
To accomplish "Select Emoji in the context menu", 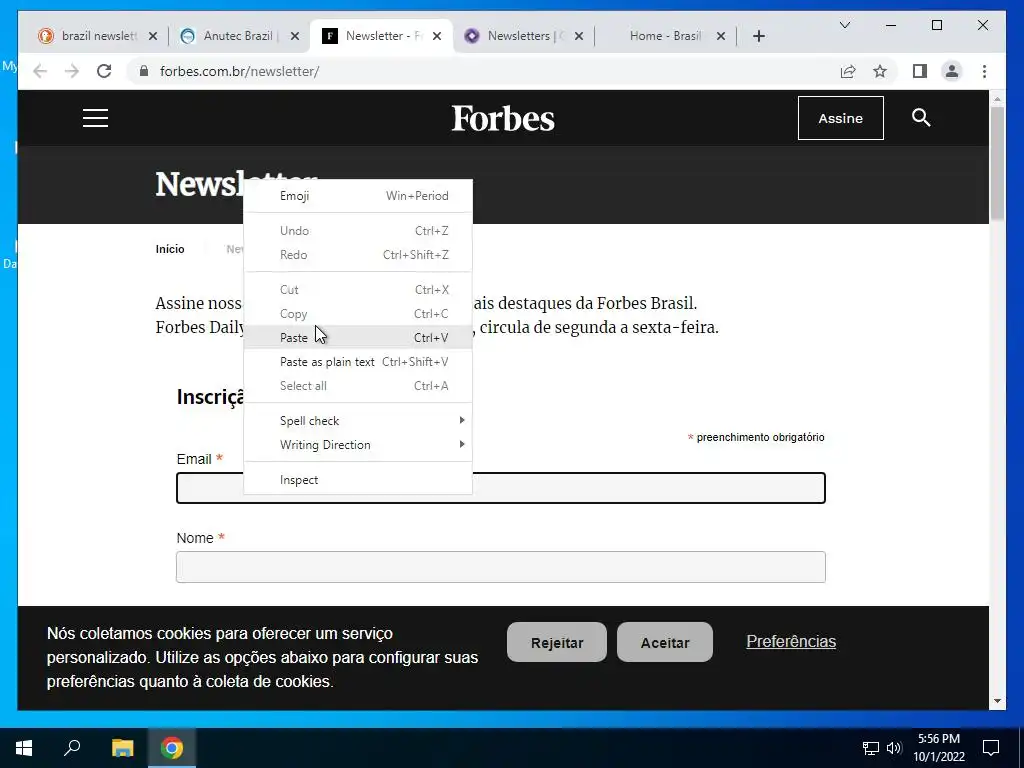I will click(358, 196).
